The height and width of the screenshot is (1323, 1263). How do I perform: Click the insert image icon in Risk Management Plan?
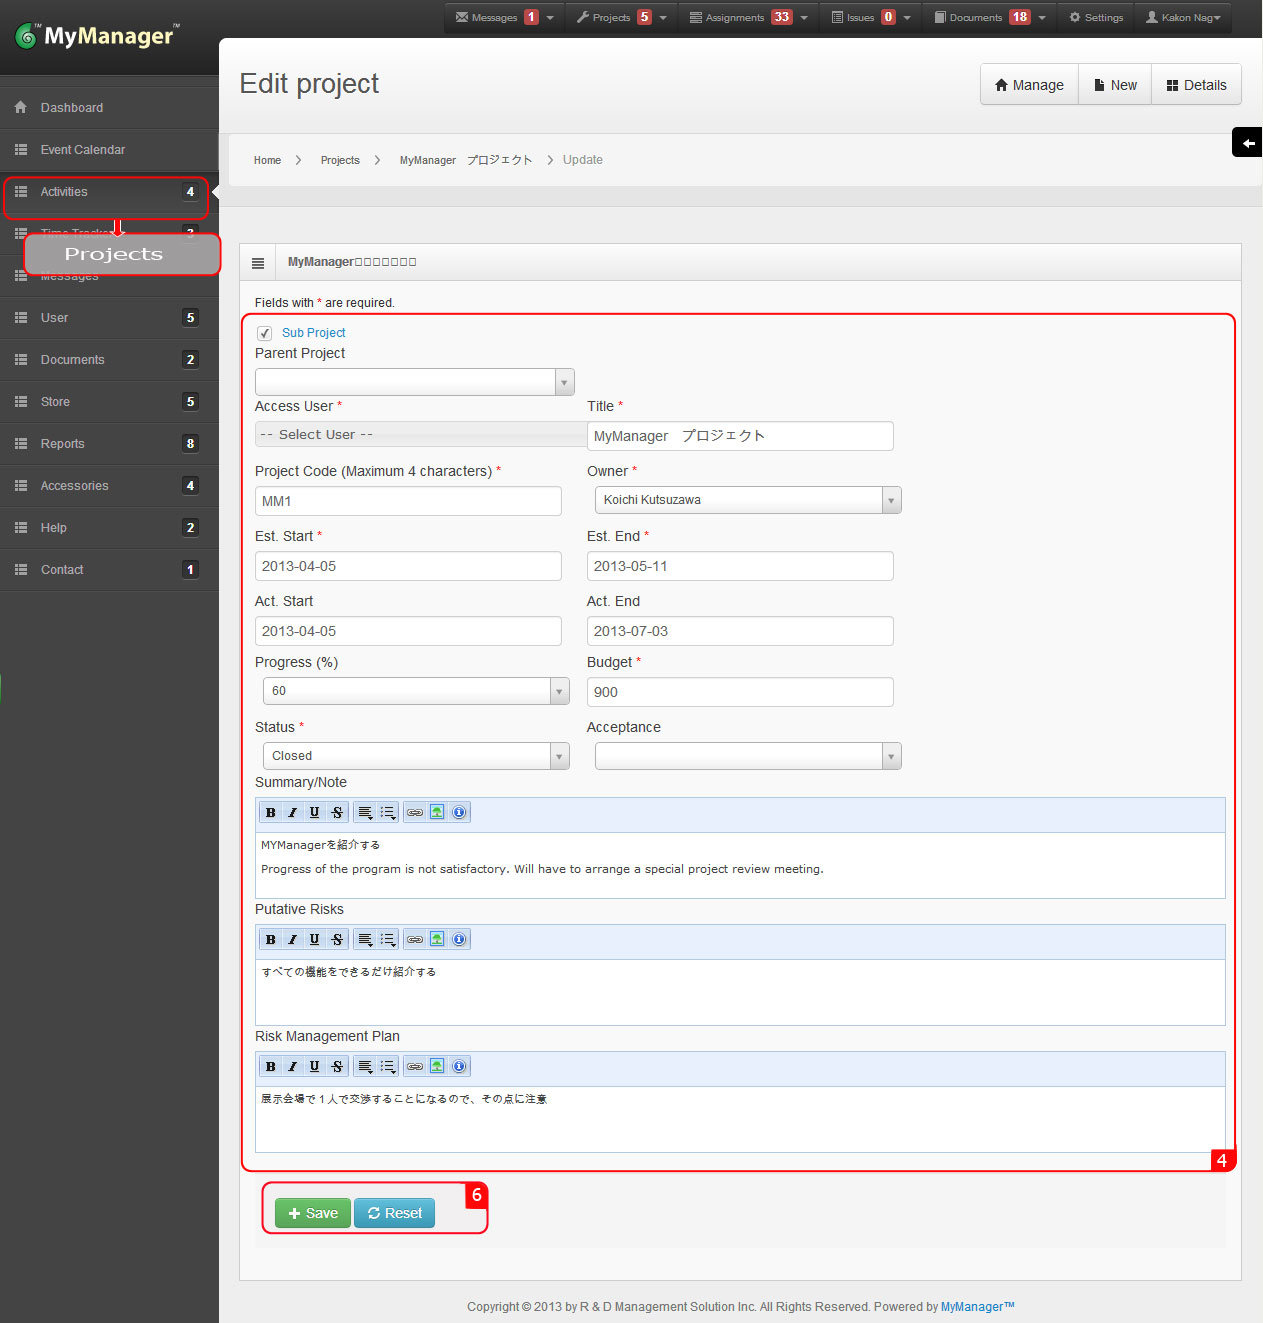pos(437,1066)
